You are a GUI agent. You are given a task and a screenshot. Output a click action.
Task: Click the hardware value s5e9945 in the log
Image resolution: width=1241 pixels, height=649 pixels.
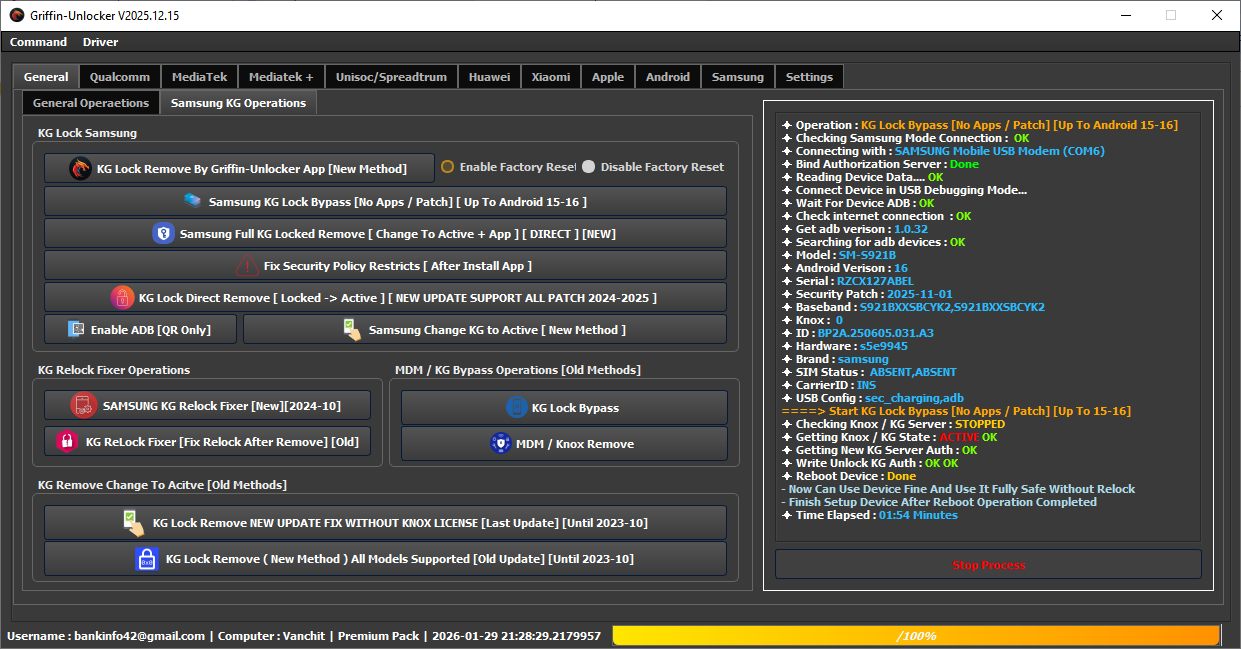point(882,346)
